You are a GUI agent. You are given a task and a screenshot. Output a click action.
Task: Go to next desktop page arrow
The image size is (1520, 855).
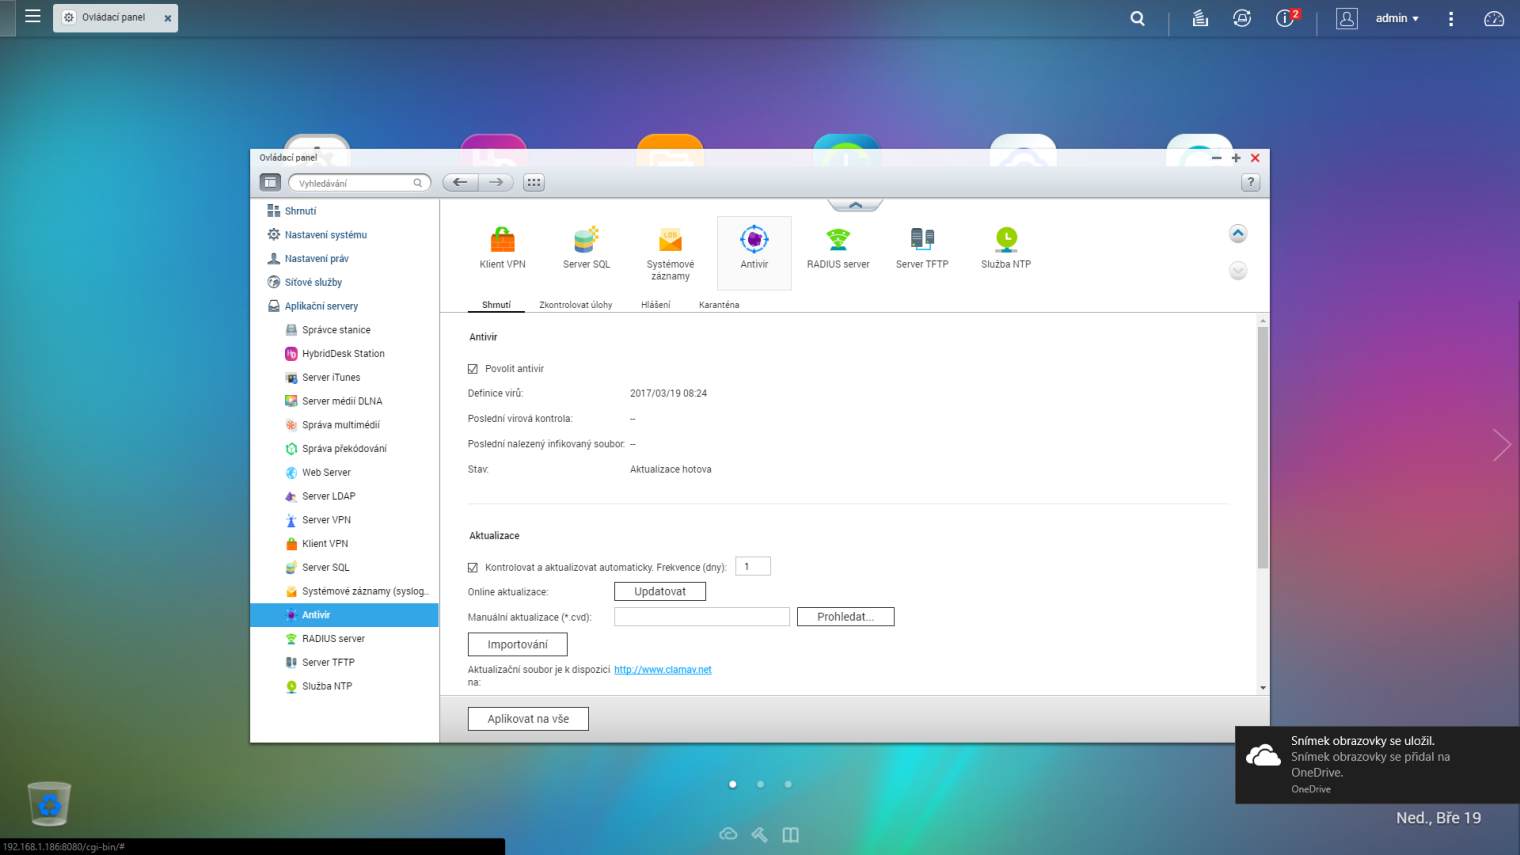tap(1501, 445)
